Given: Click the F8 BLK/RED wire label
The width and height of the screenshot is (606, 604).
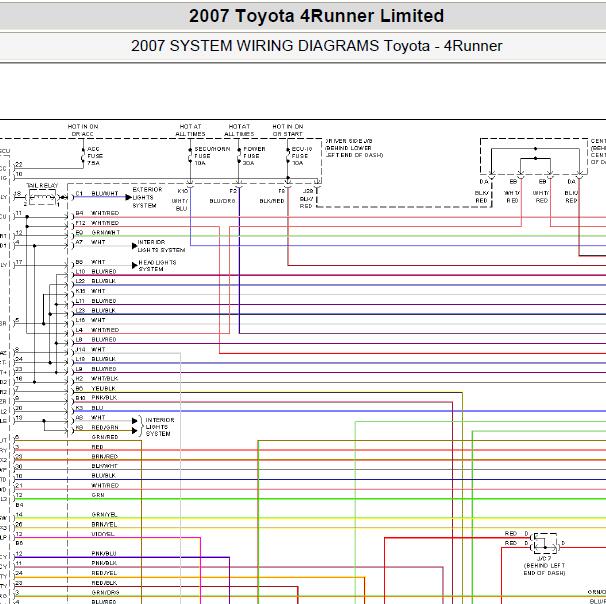Looking at the screenshot, I should (x=272, y=196).
